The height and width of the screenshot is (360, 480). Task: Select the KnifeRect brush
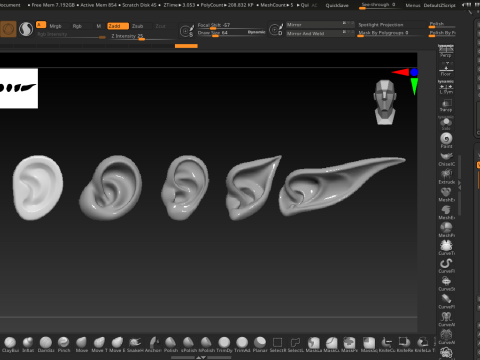point(405,344)
